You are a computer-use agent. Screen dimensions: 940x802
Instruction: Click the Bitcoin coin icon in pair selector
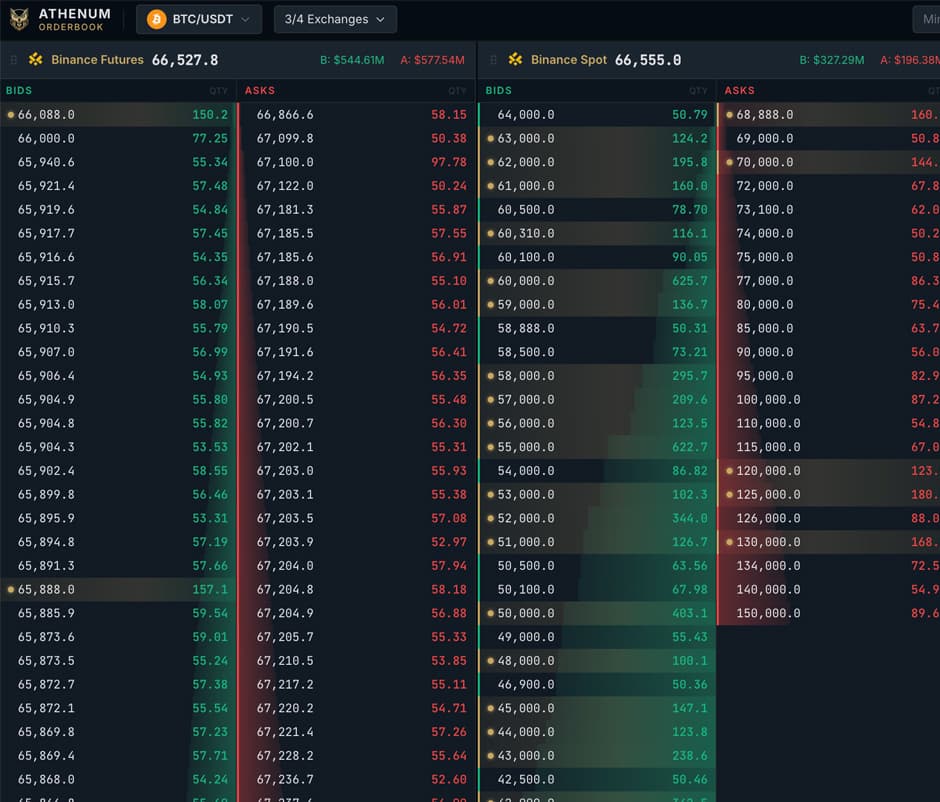pos(156,19)
